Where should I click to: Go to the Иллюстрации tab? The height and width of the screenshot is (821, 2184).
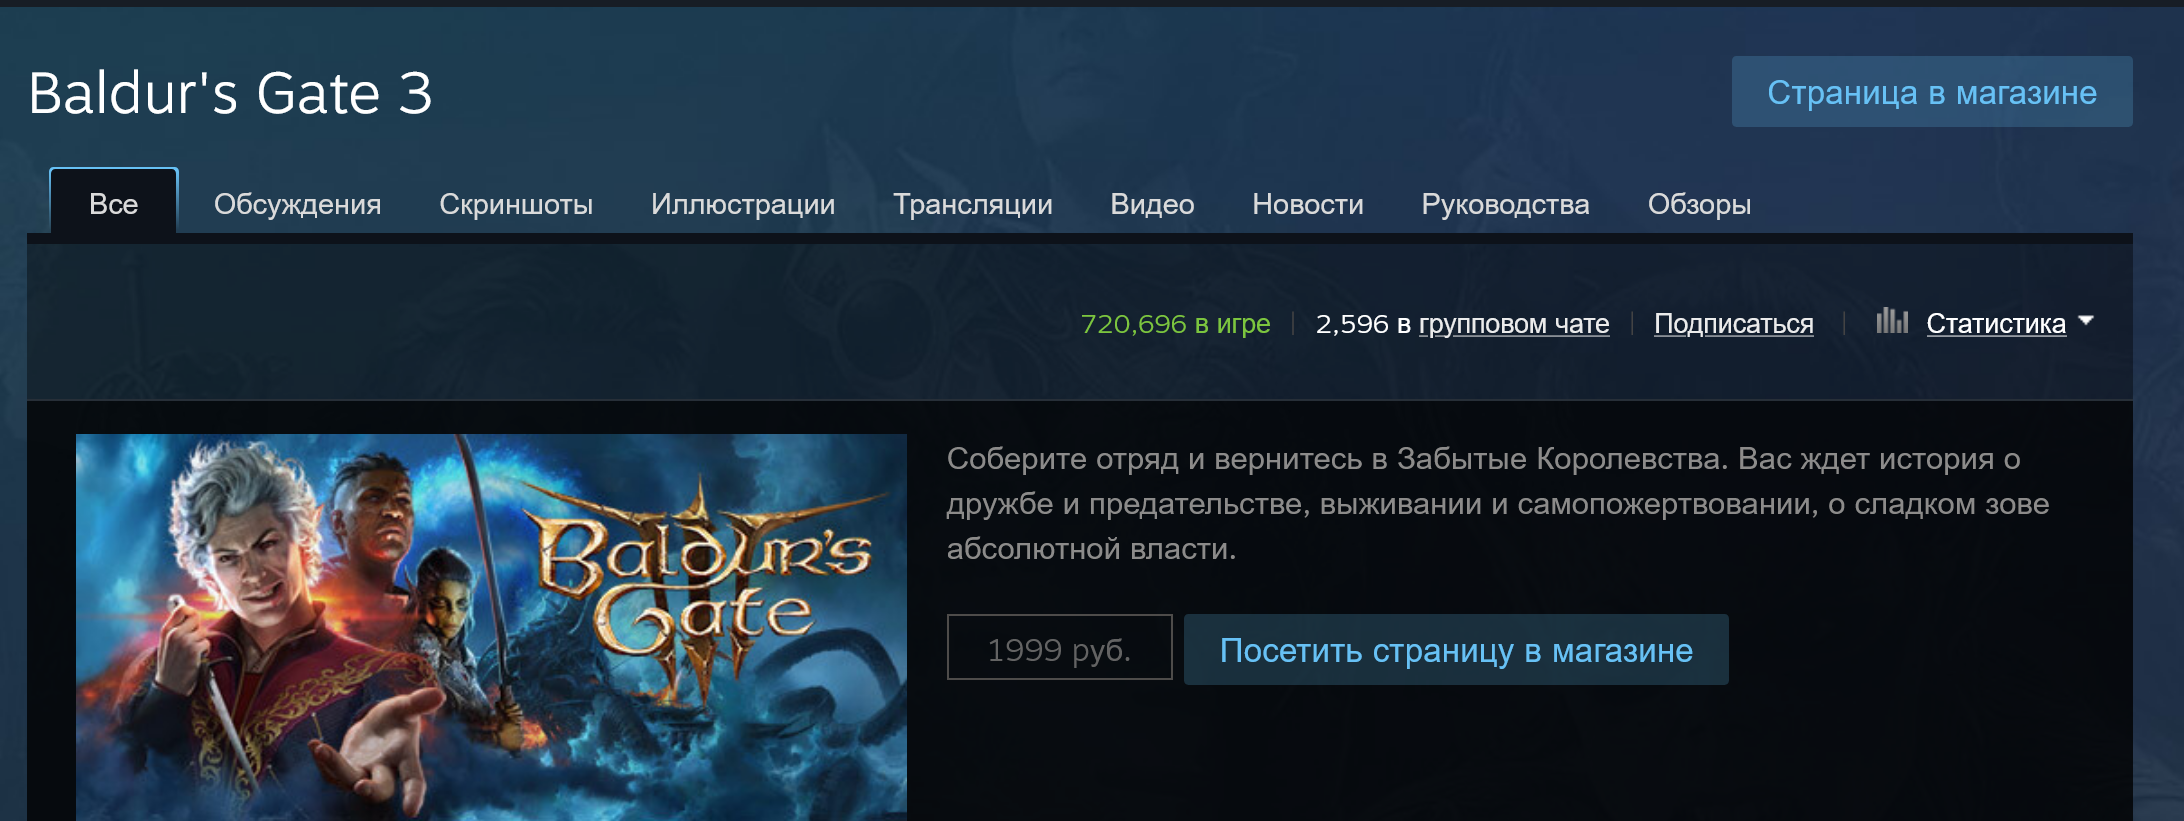pos(743,204)
